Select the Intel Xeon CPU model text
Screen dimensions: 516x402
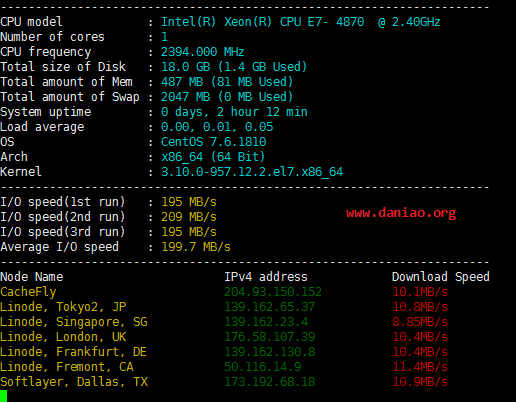301,22
